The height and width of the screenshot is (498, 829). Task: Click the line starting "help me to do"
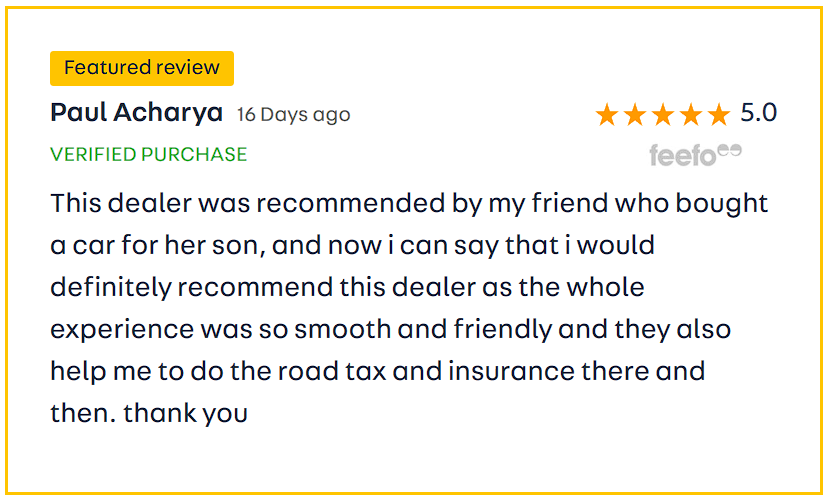click(377, 371)
